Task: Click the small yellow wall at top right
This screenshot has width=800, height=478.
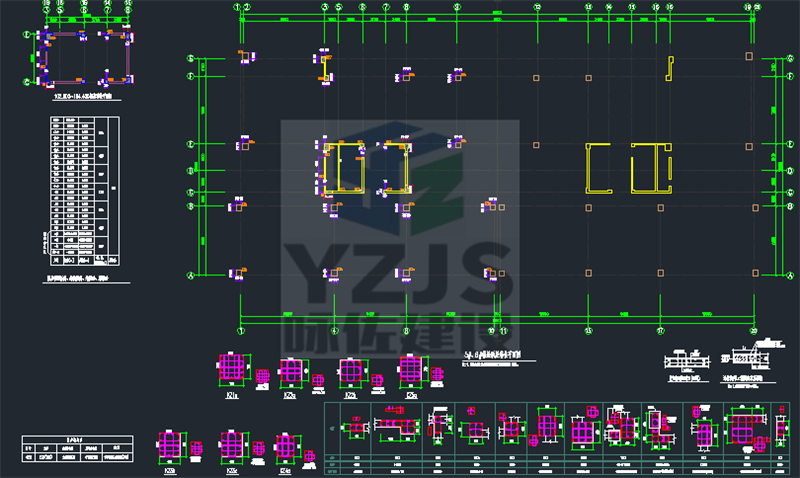Action: [669, 68]
